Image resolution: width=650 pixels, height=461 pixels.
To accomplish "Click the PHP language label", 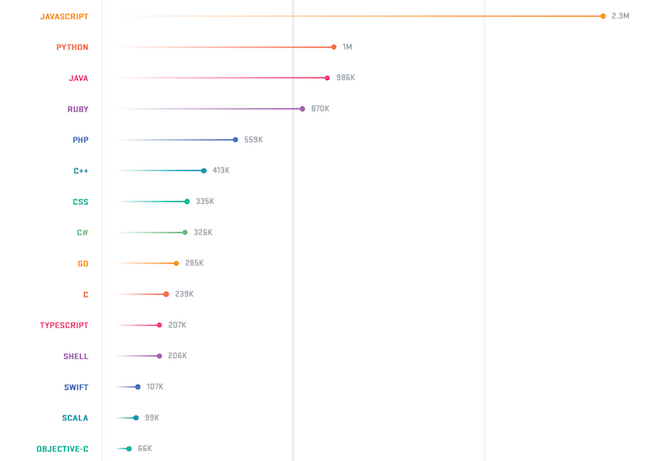I will (x=80, y=140).
